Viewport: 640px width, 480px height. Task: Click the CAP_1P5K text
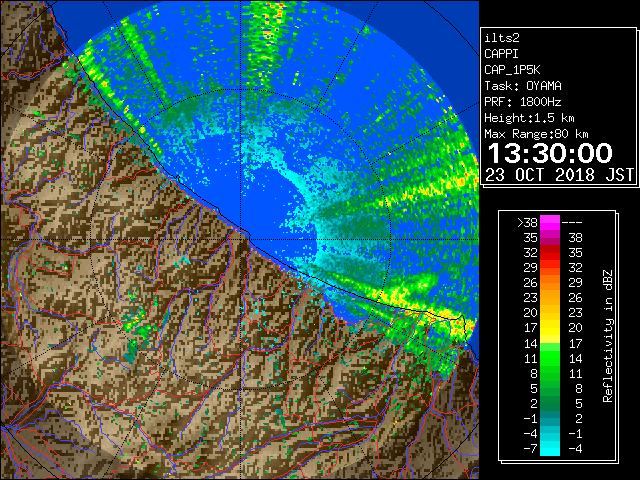pyautogui.click(x=512, y=70)
